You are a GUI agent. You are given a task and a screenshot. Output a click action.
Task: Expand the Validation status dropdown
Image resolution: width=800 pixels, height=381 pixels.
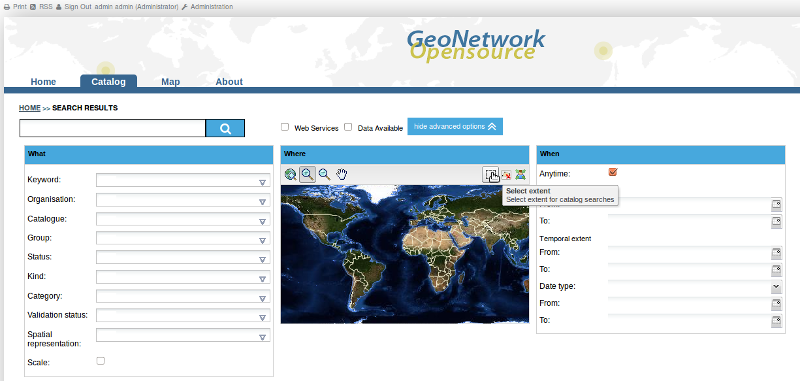[262, 318]
